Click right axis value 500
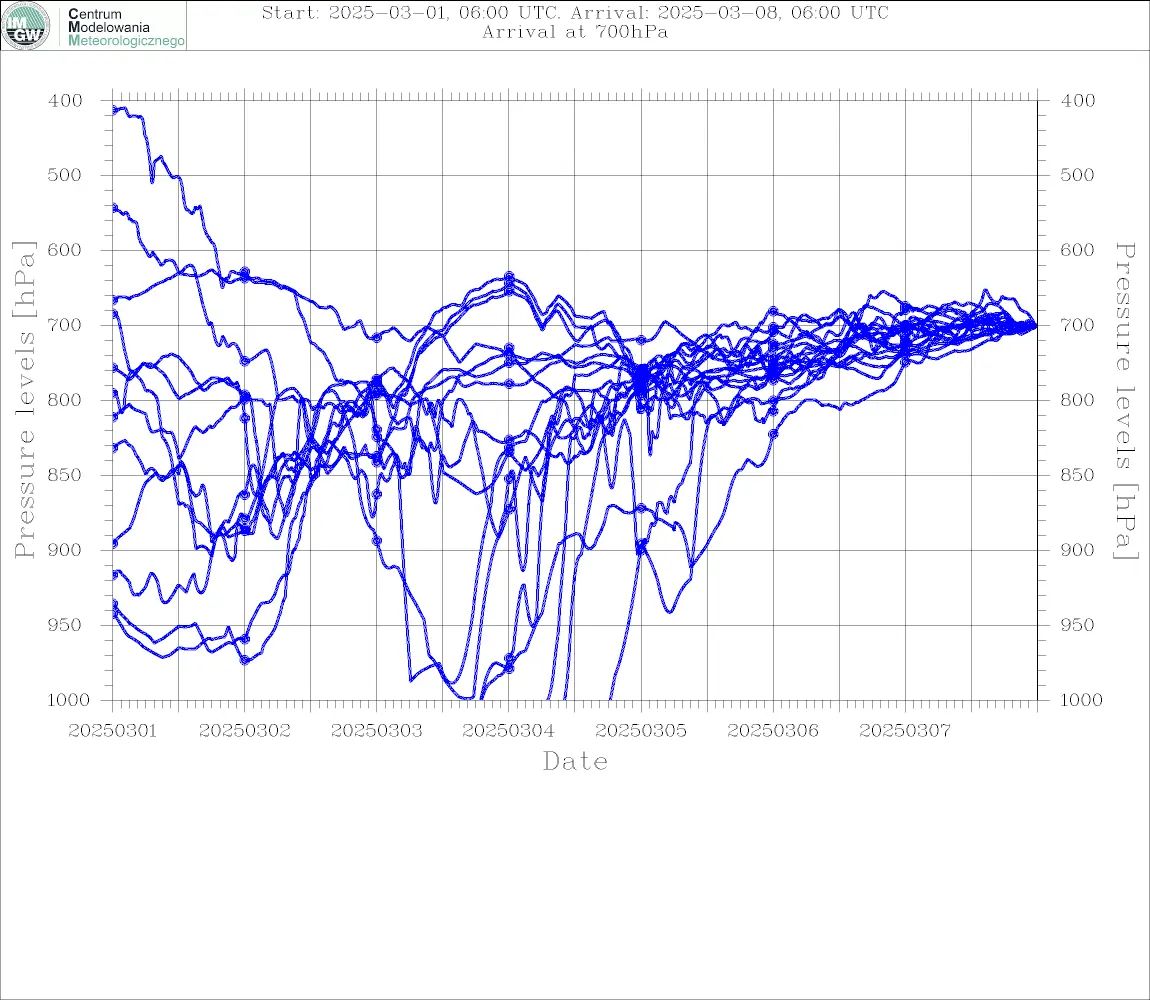 coord(1078,175)
